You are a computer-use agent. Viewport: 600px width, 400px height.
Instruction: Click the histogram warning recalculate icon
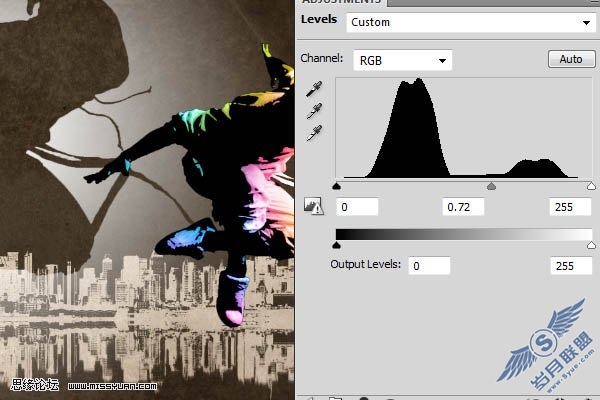(313, 206)
